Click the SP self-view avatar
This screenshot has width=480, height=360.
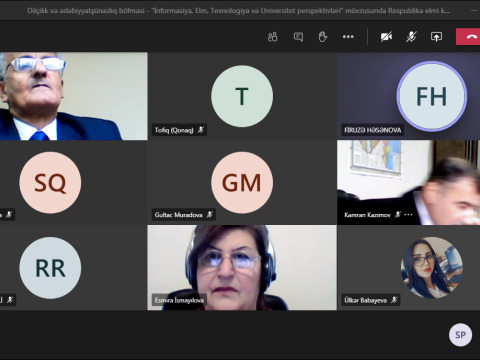coord(460,335)
